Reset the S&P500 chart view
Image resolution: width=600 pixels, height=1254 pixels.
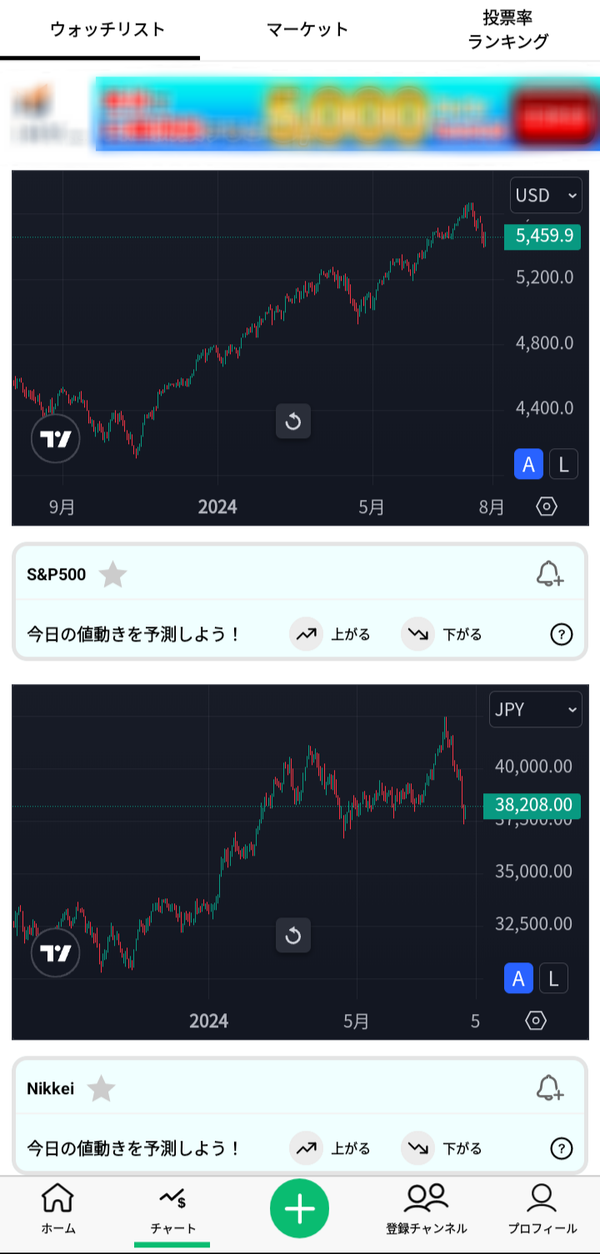[293, 422]
